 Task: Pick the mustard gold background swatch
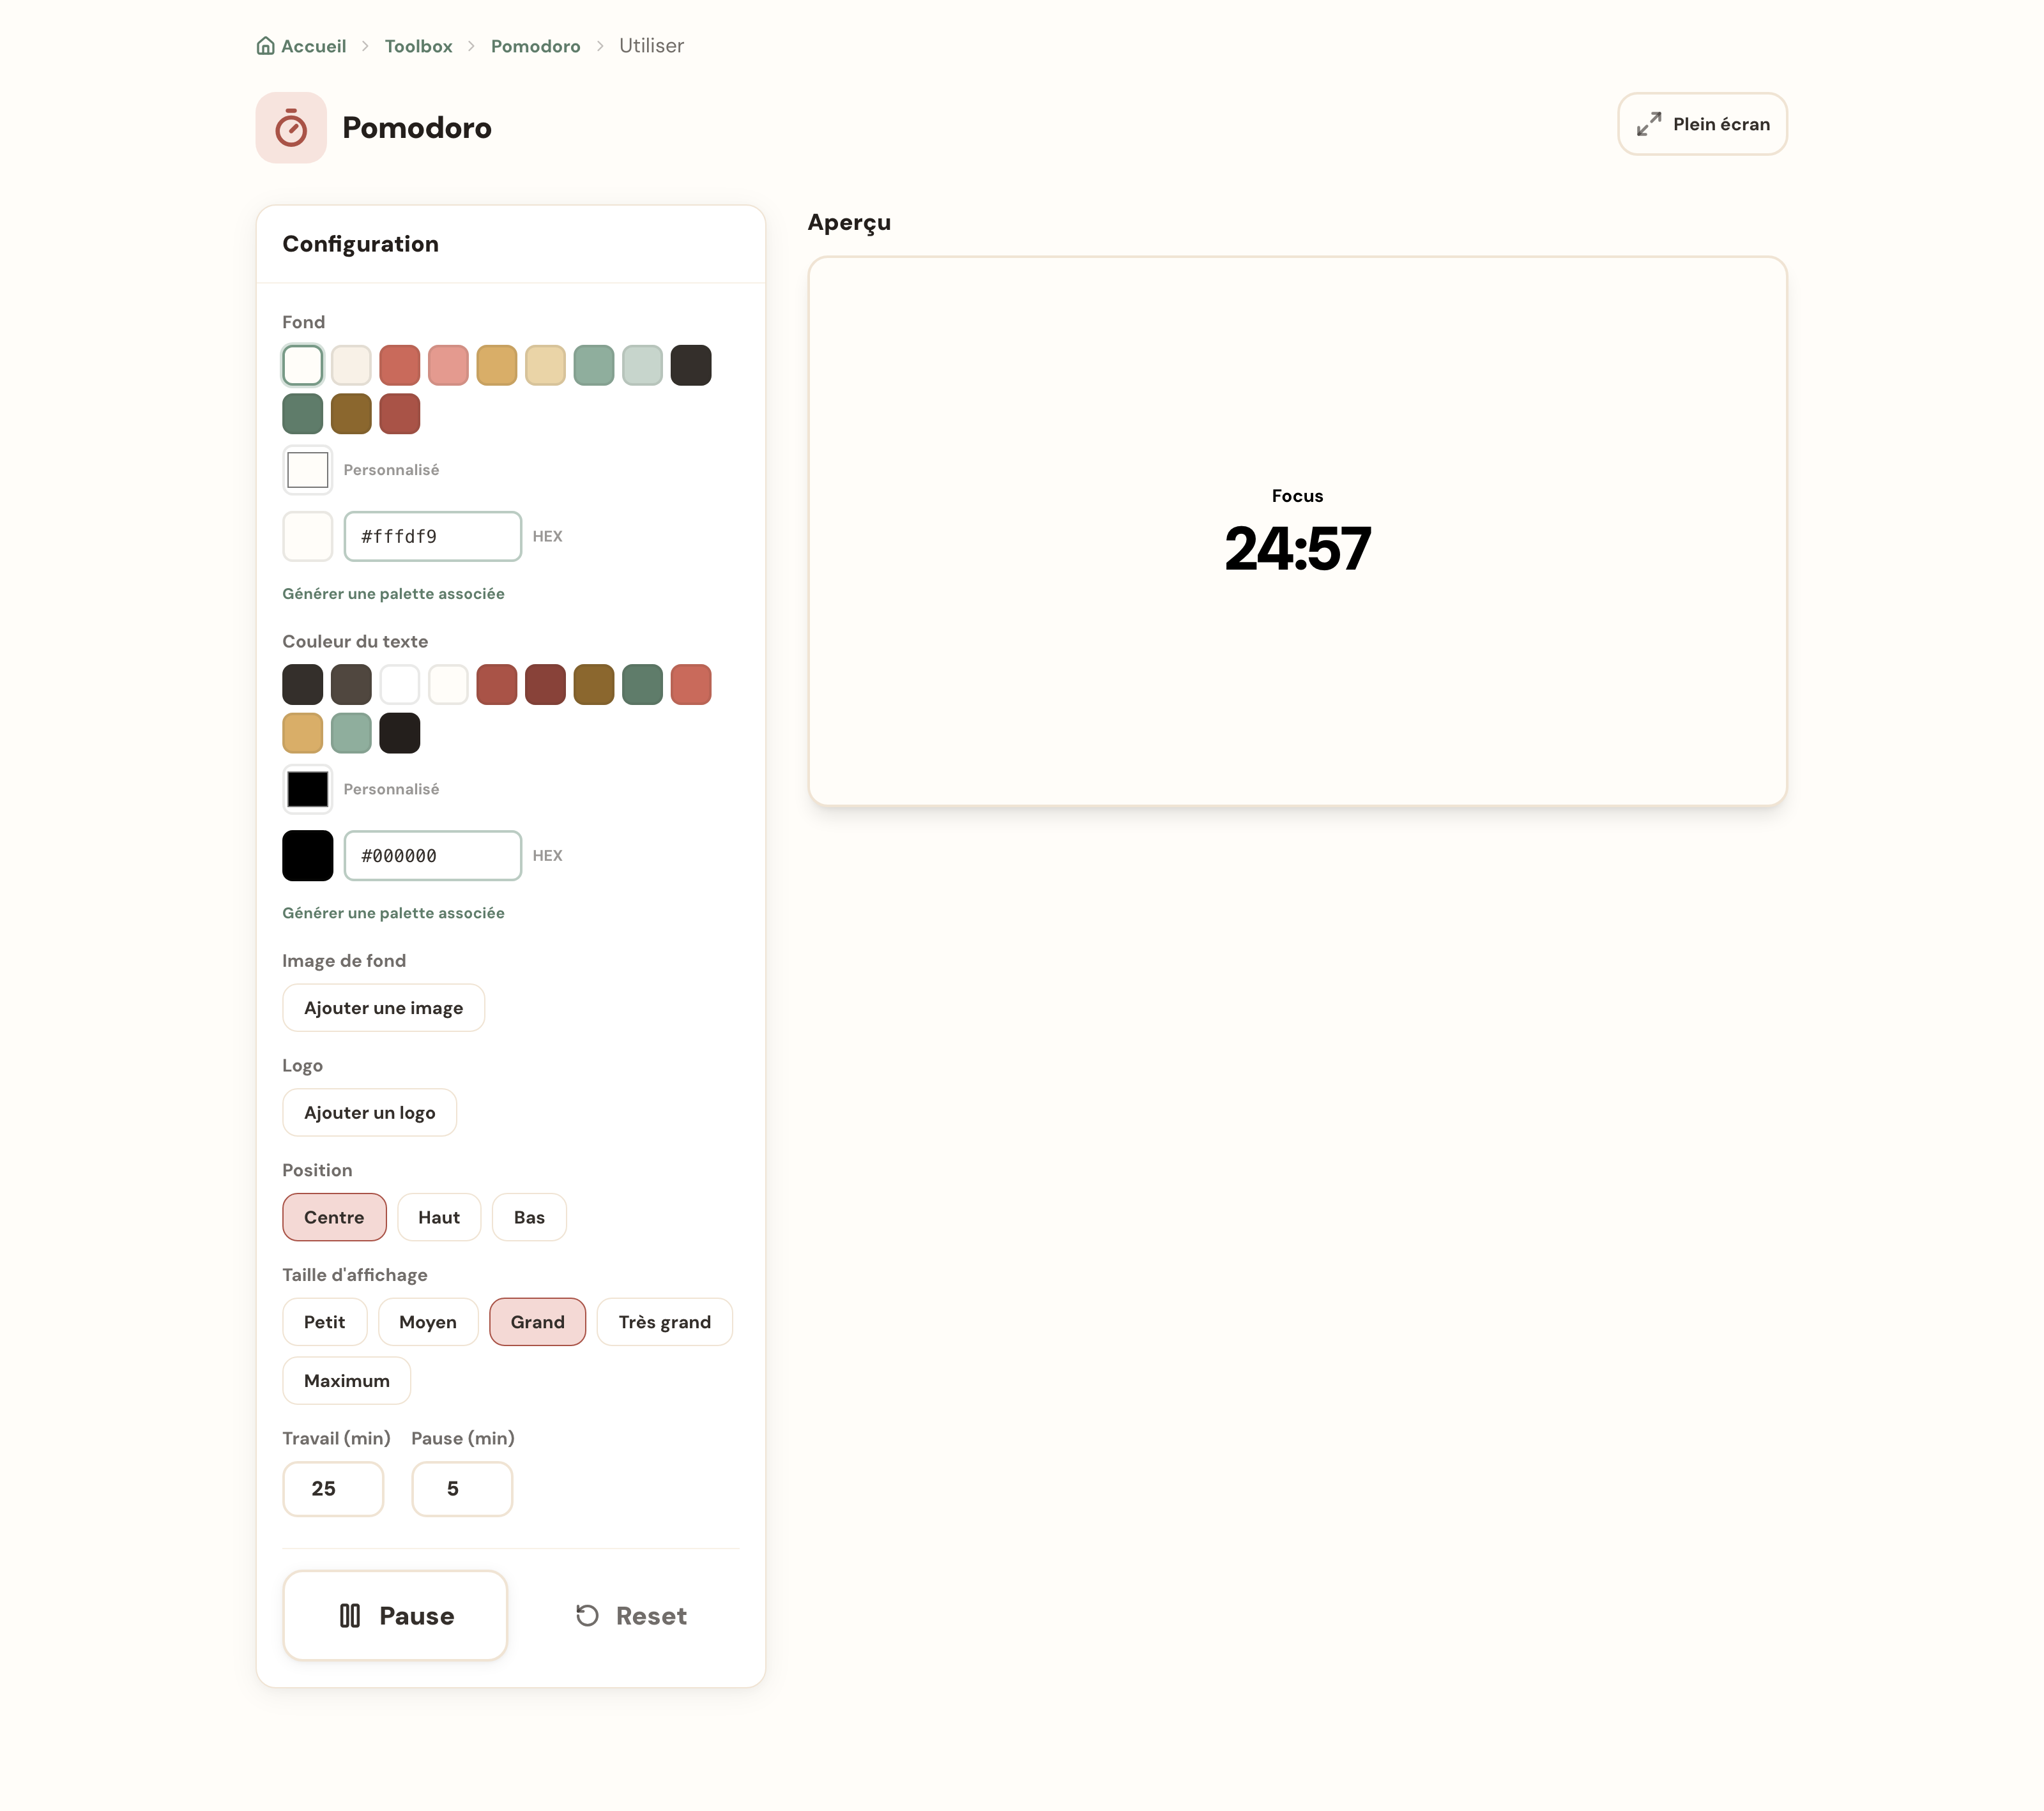(496, 365)
